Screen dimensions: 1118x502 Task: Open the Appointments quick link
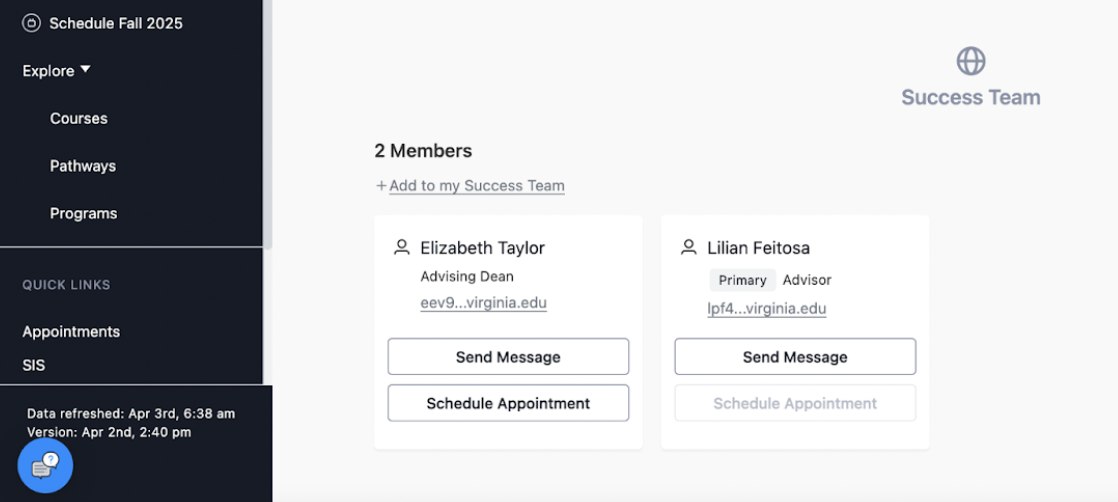click(71, 332)
